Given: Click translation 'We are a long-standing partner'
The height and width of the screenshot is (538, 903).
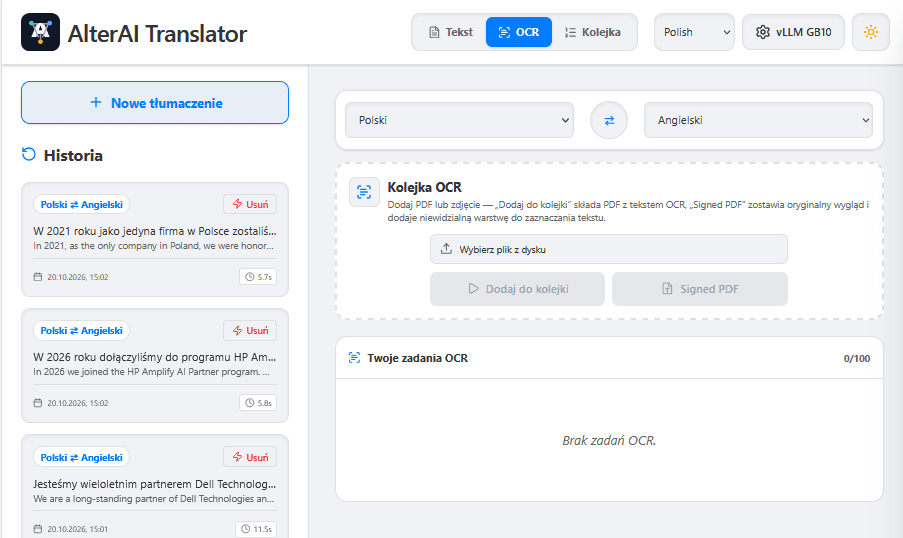Looking at the screenshot, I should pos(154,499).
